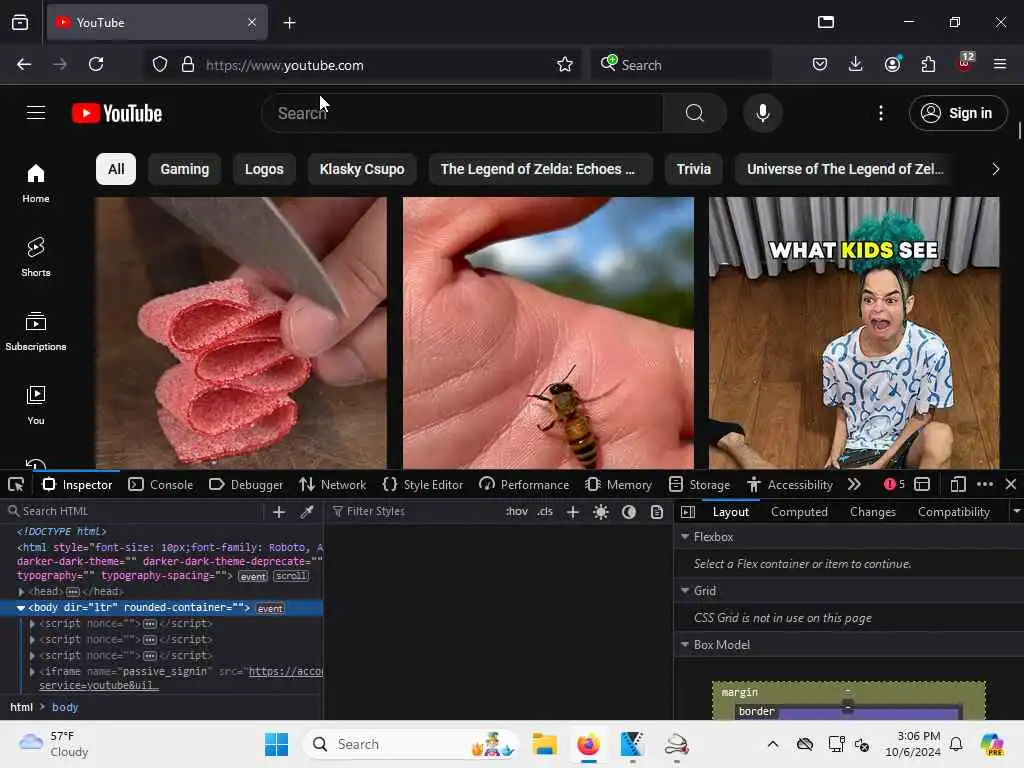Open YouTube settings three-dot menu
The height and width of the screenshot is (768, 1024).
880,113
